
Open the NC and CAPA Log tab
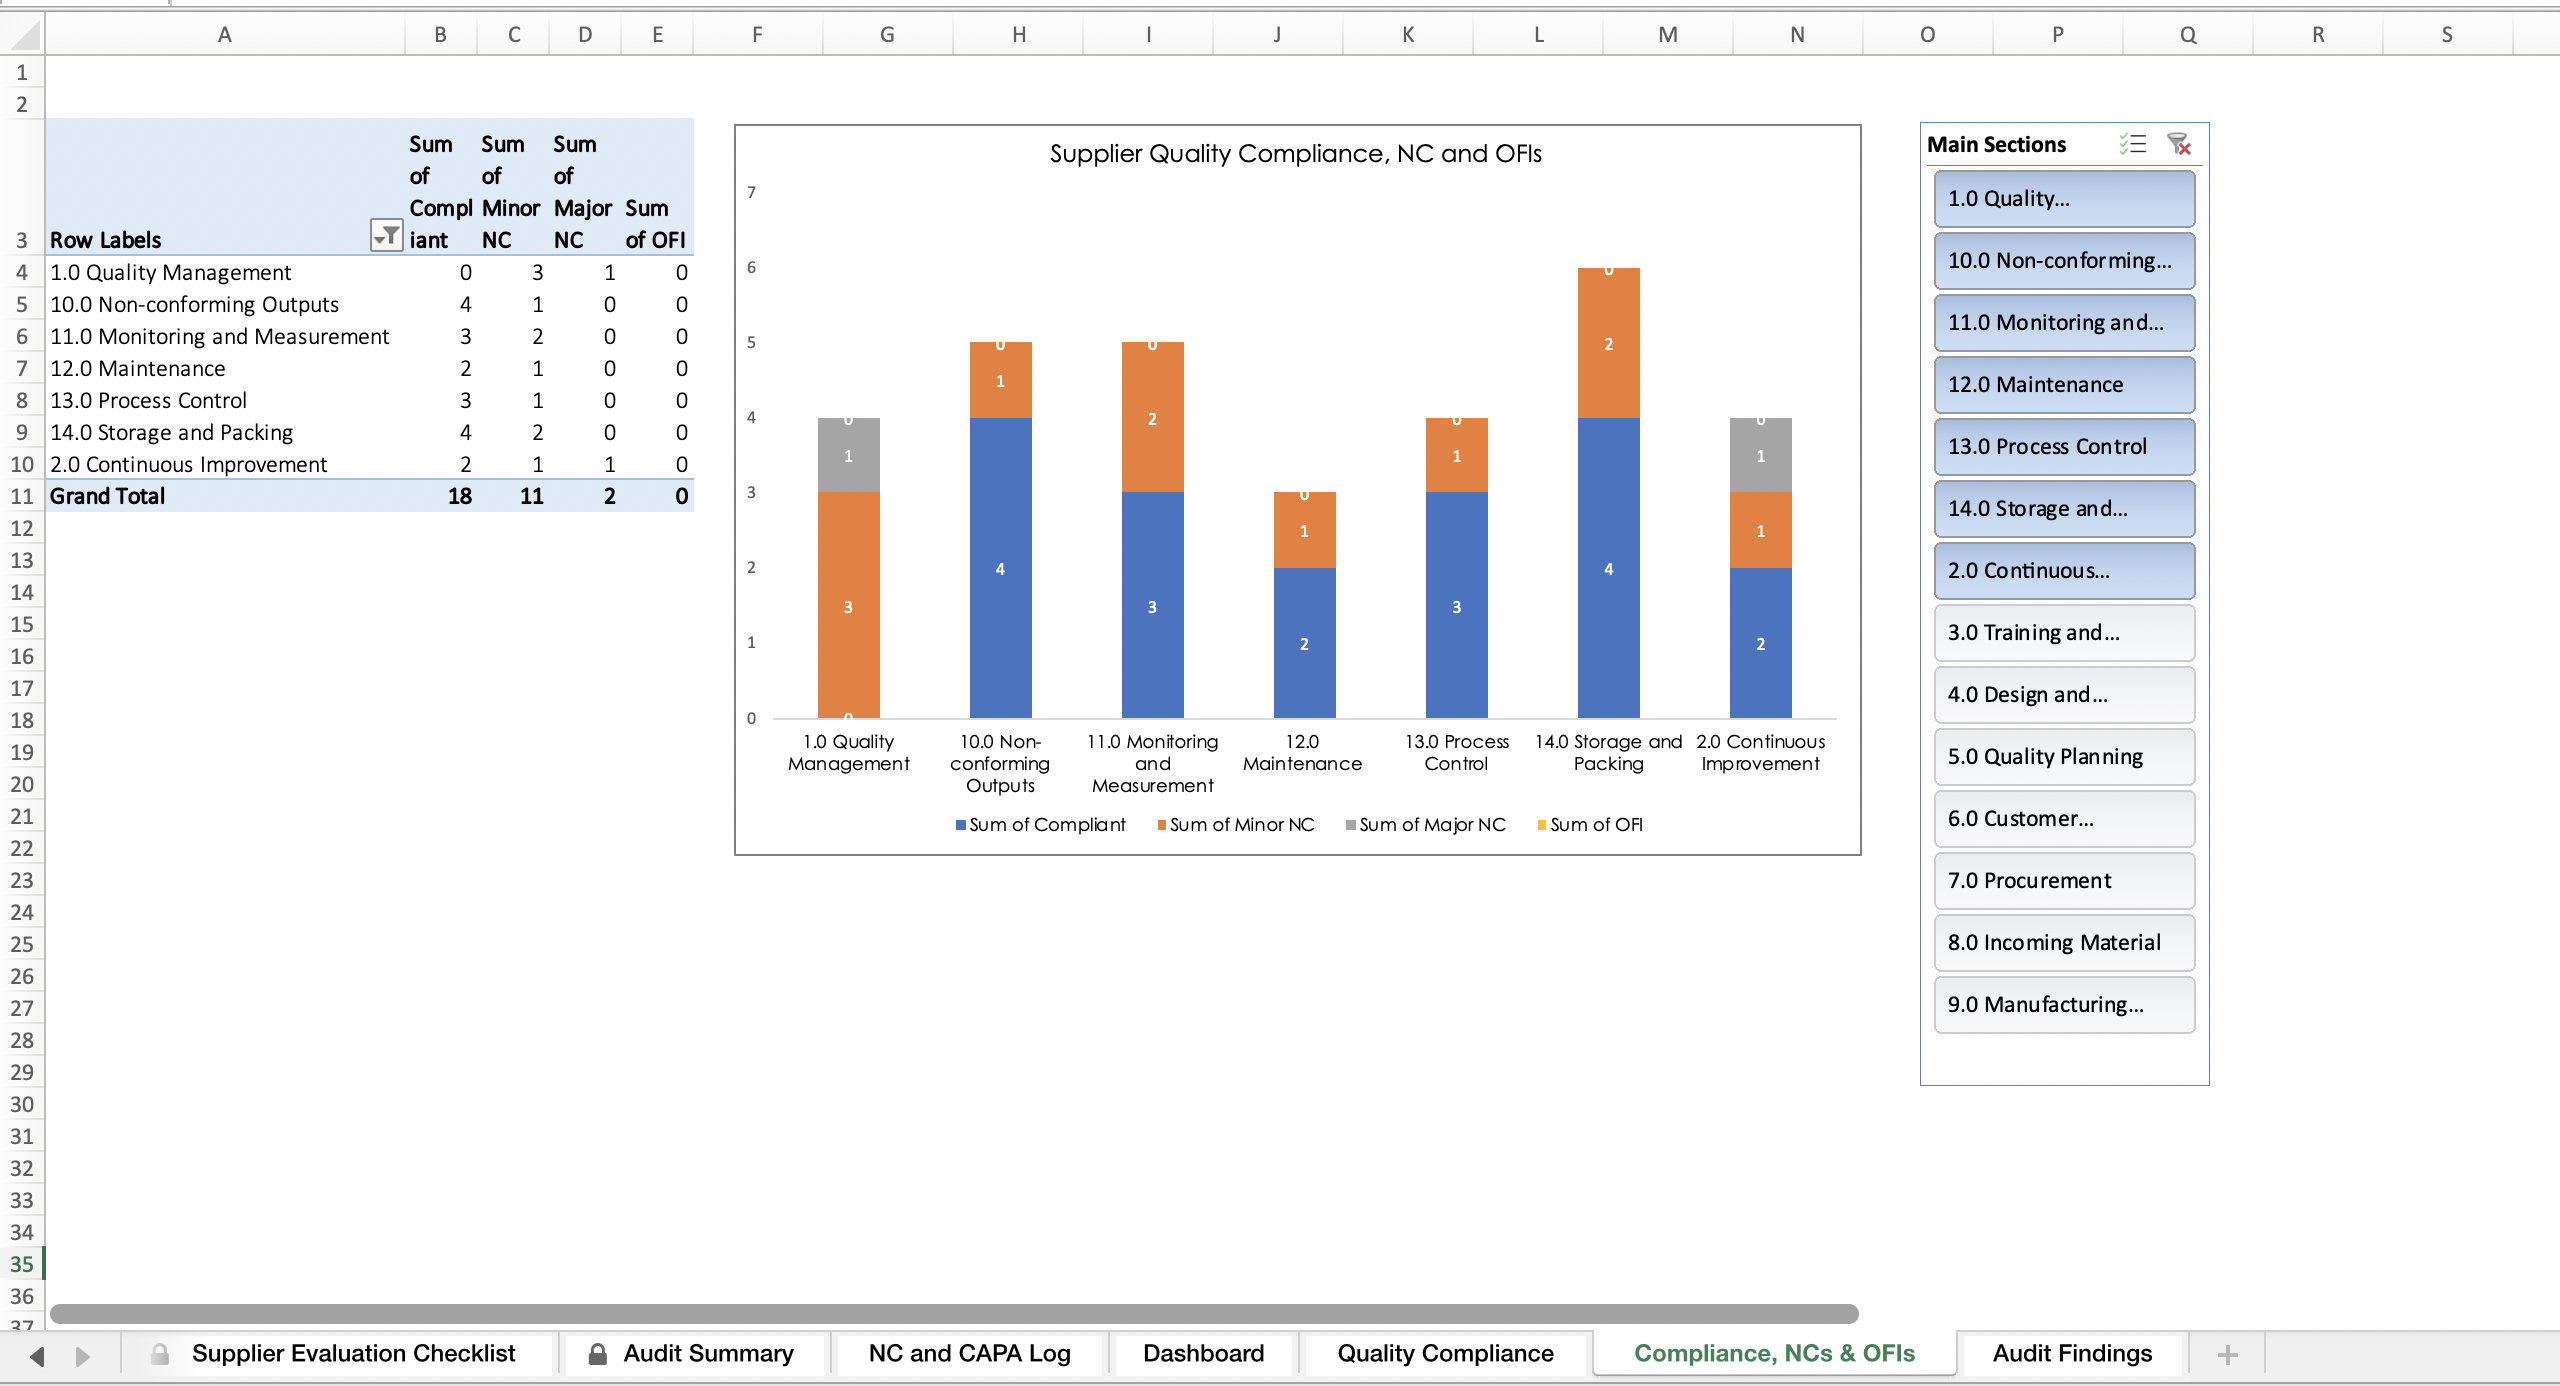(969, 1353)
